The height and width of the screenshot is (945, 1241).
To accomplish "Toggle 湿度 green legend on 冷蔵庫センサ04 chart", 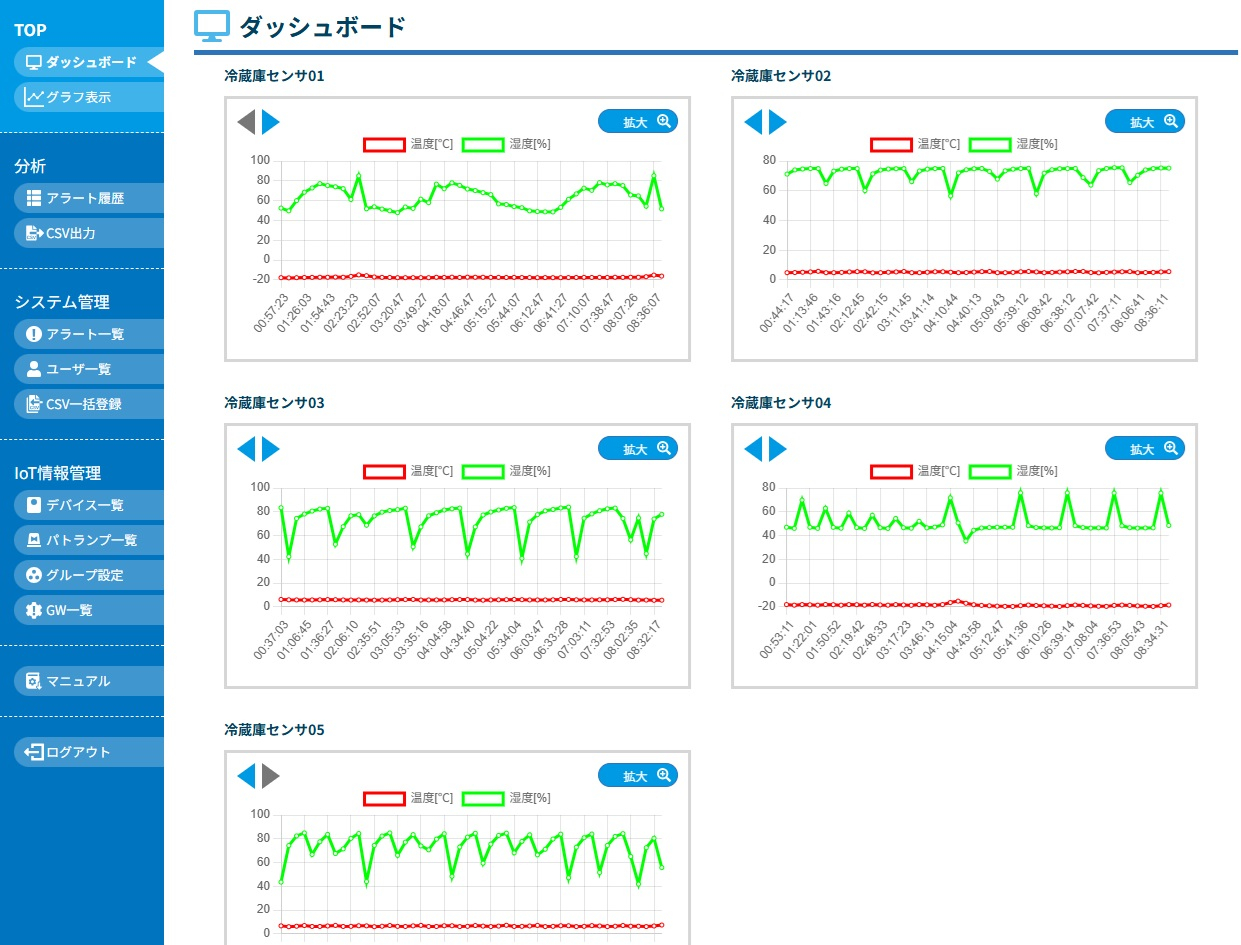I will [x=989, y=471].
